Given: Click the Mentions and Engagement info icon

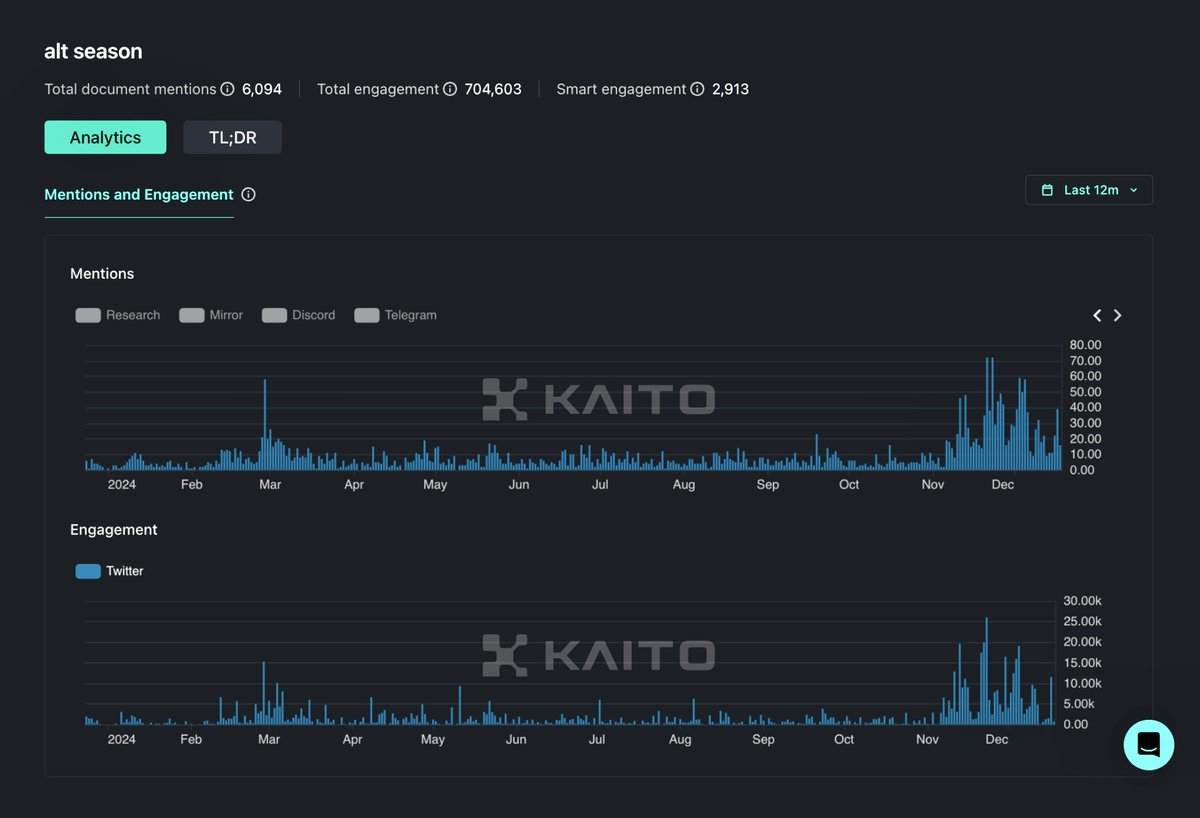Looking at the screenshot, I should click(x=247, y=195).
